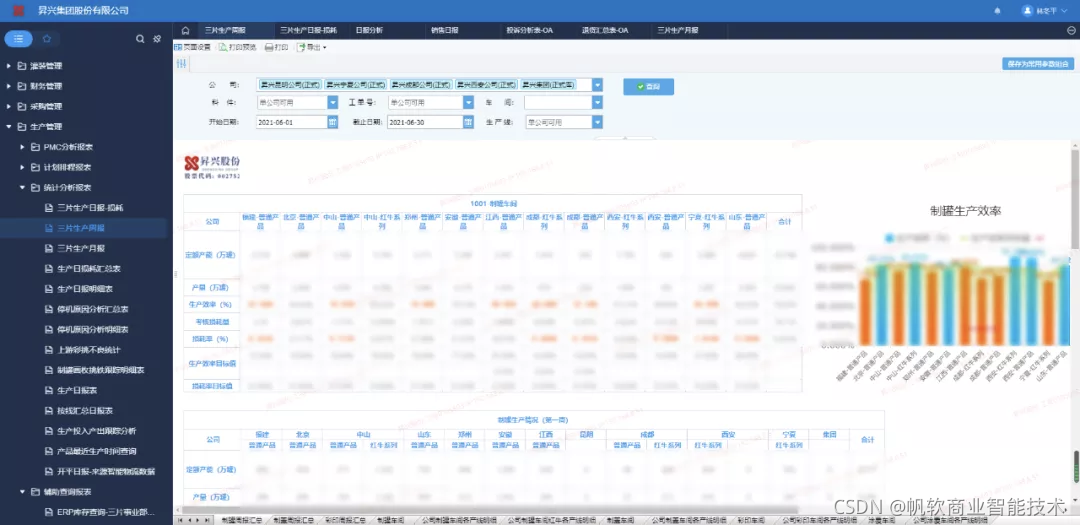1080x525 pixels.
Task: Collapse the 统计分析报表 folder
Action: [x=23, y=187]
